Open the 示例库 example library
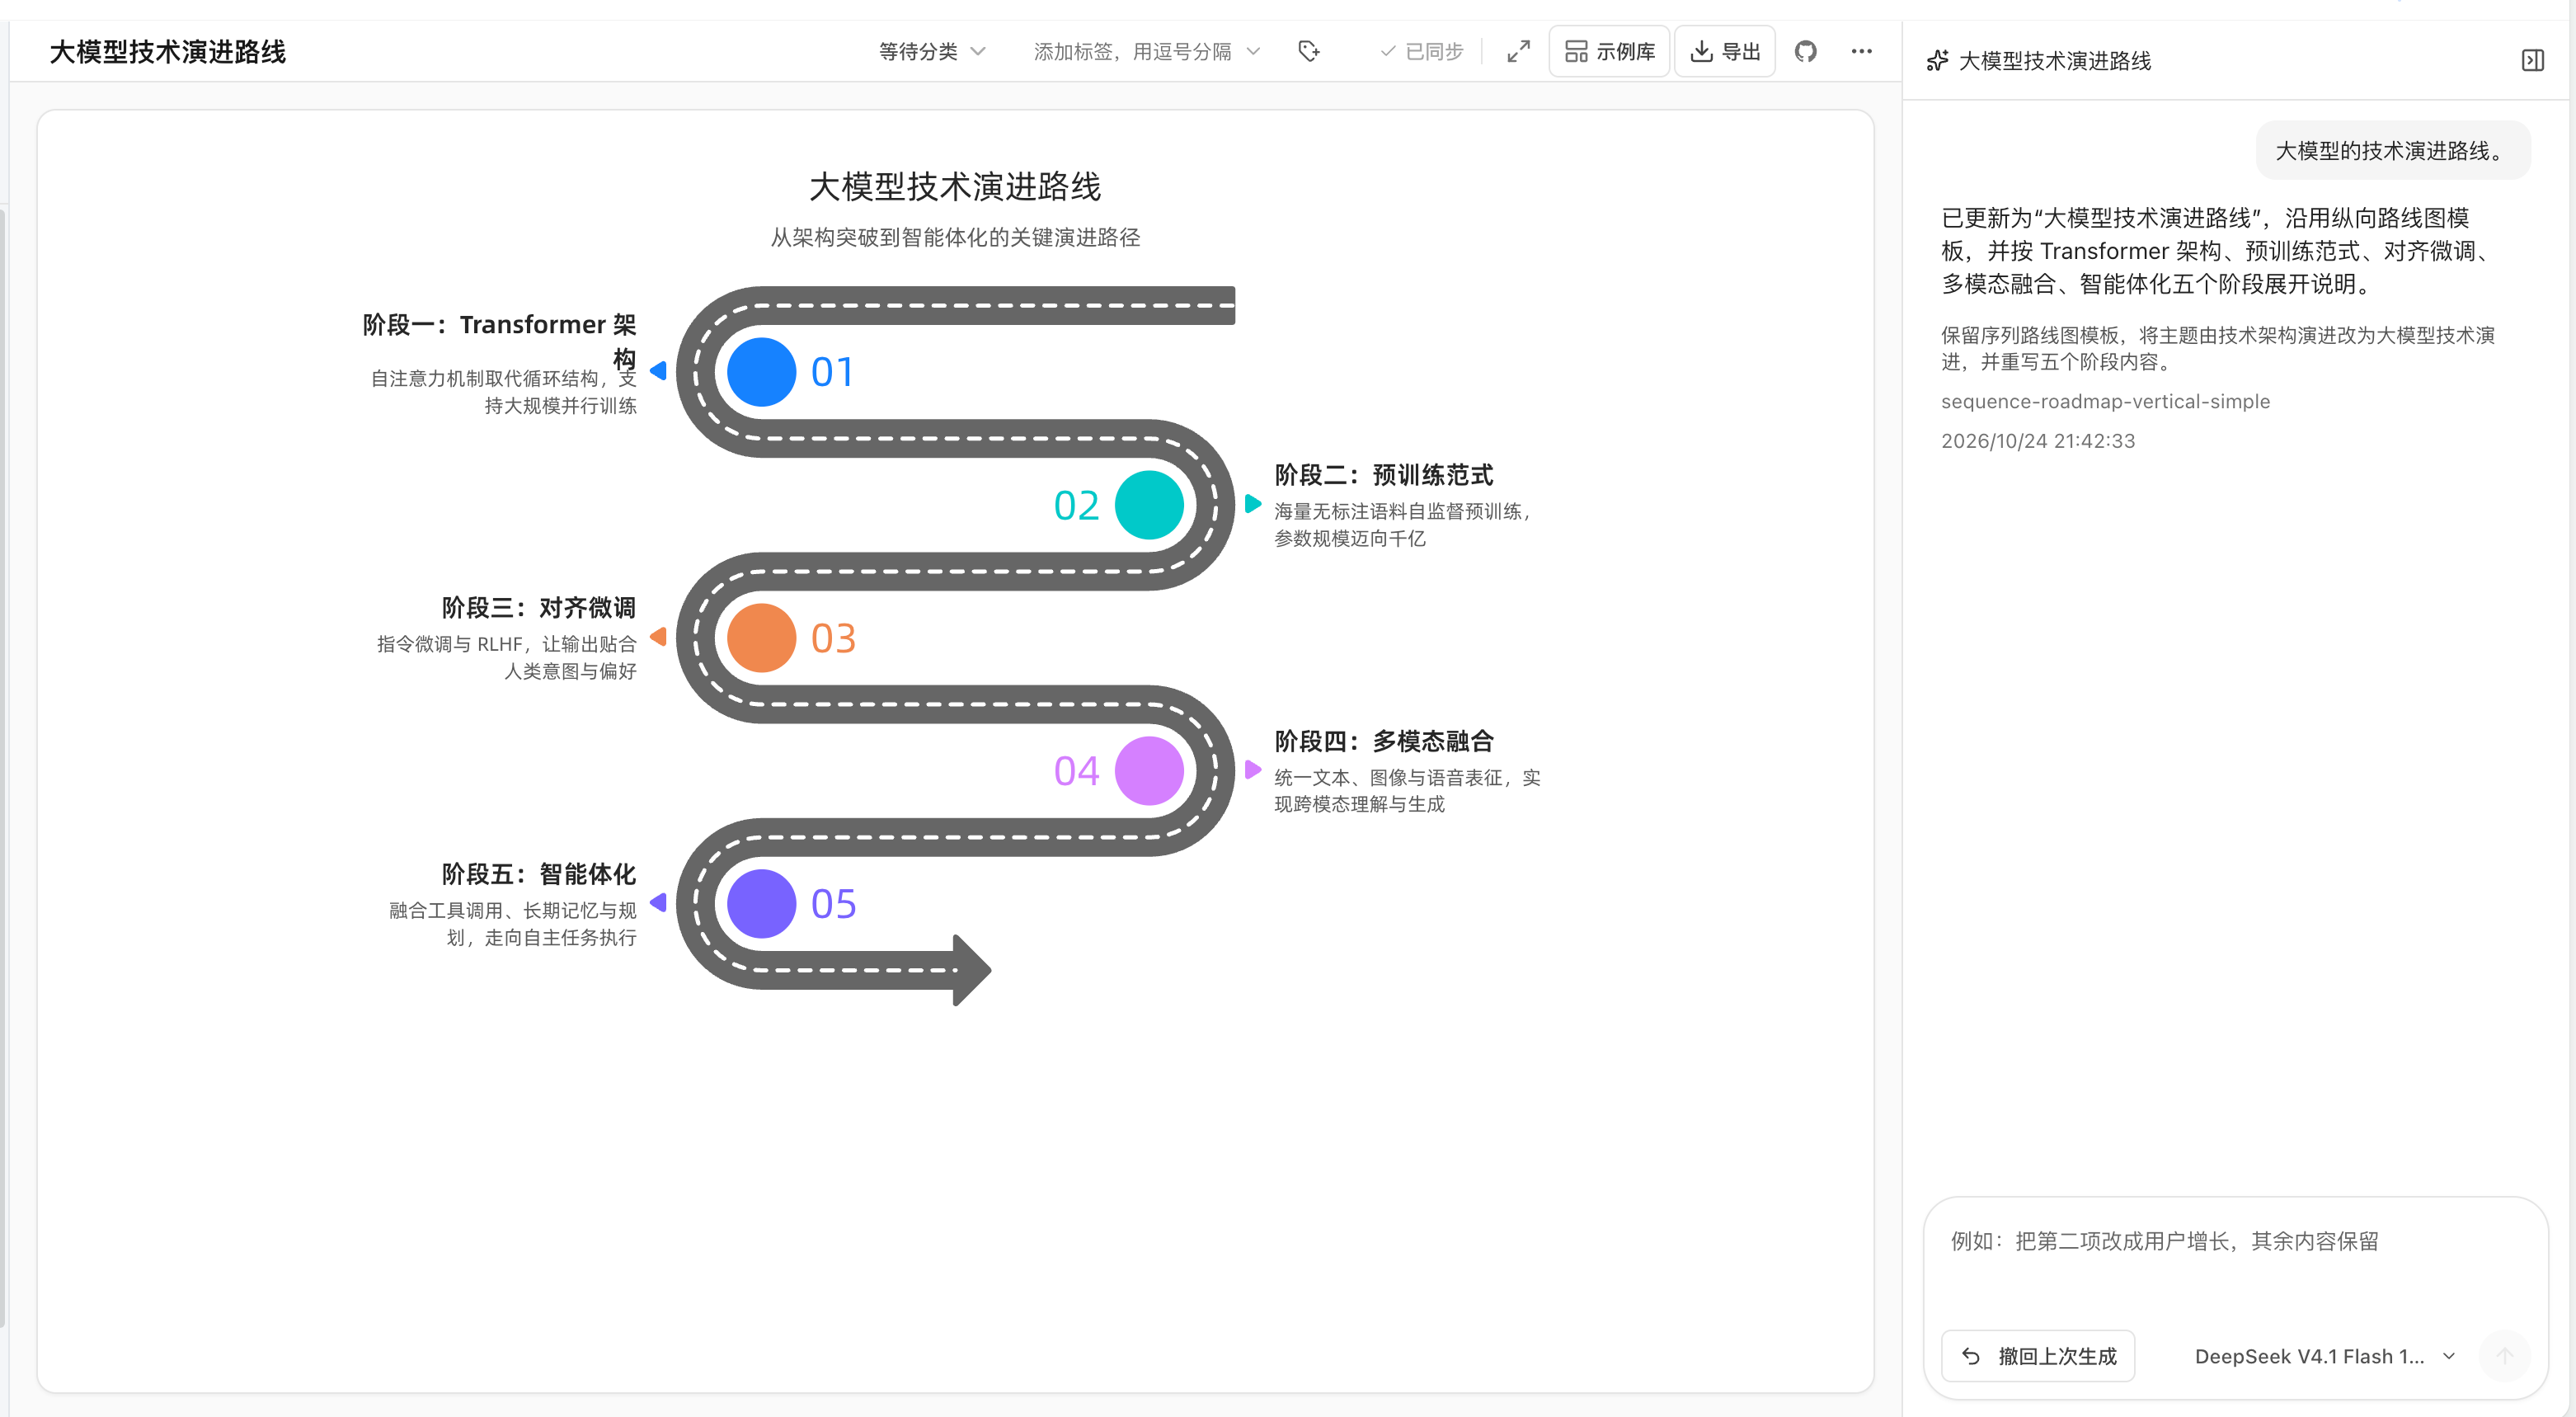 click(x=1609, y=51)
